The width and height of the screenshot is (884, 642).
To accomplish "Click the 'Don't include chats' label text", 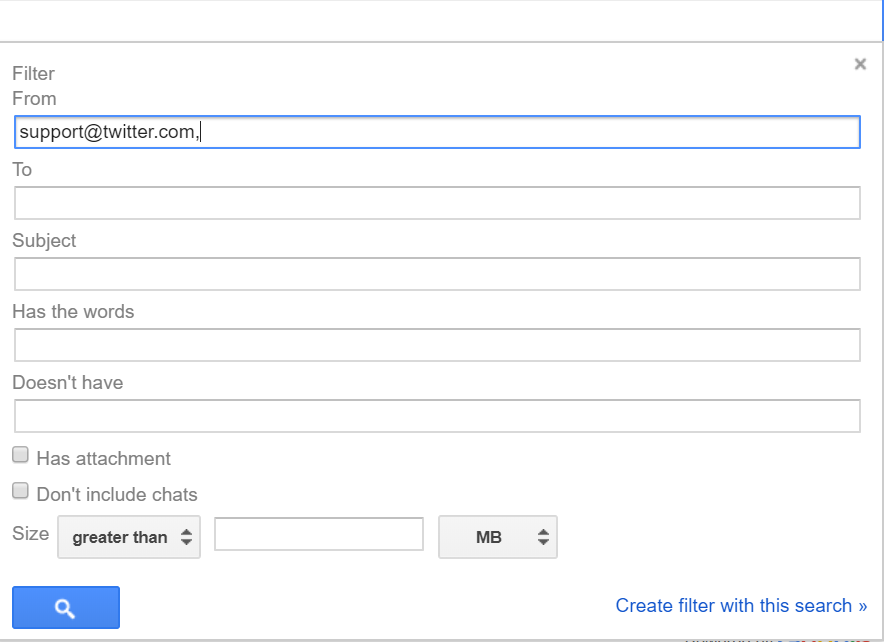I will pyautogui.click(x=117, y=495).
